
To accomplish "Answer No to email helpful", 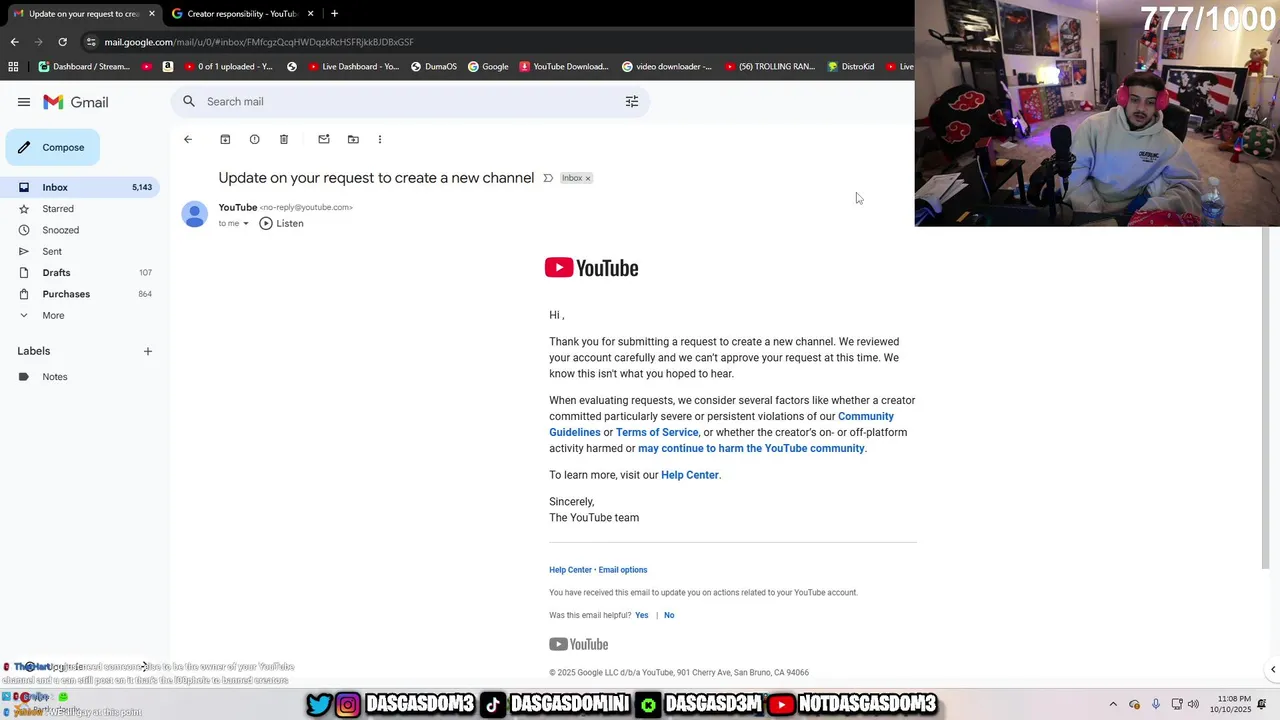I will coord(669,615).
